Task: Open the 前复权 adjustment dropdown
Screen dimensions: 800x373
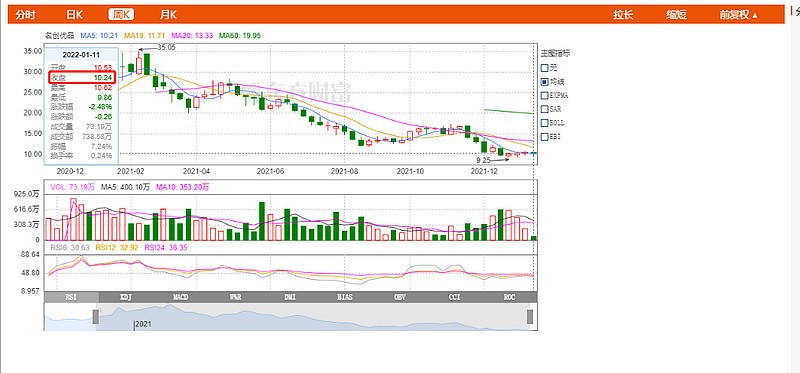Action: pyautogui.click(x=738, y=15)
